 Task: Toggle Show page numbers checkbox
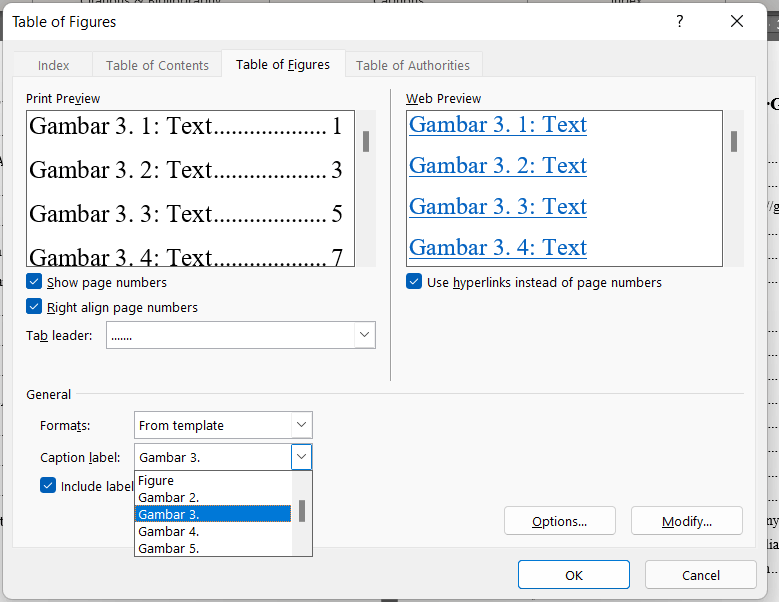(x=35, y=283)
